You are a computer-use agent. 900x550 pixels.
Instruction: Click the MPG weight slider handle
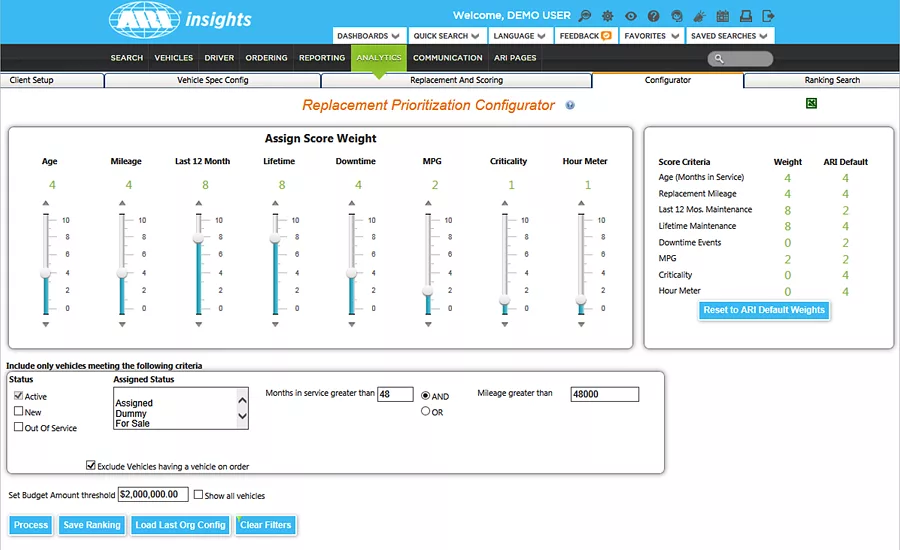pyautogui.click(x=428, y=291)
